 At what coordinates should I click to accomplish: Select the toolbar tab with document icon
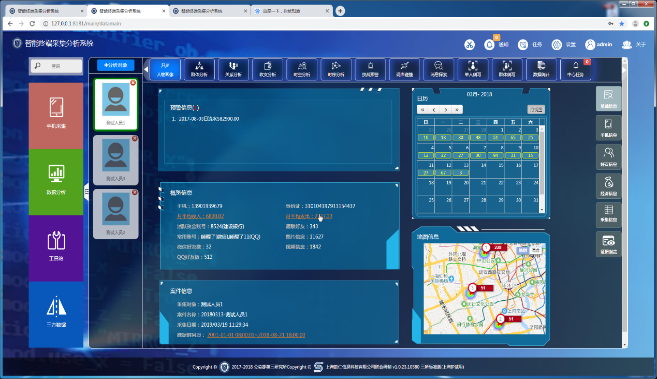click(x=268, y=69)
